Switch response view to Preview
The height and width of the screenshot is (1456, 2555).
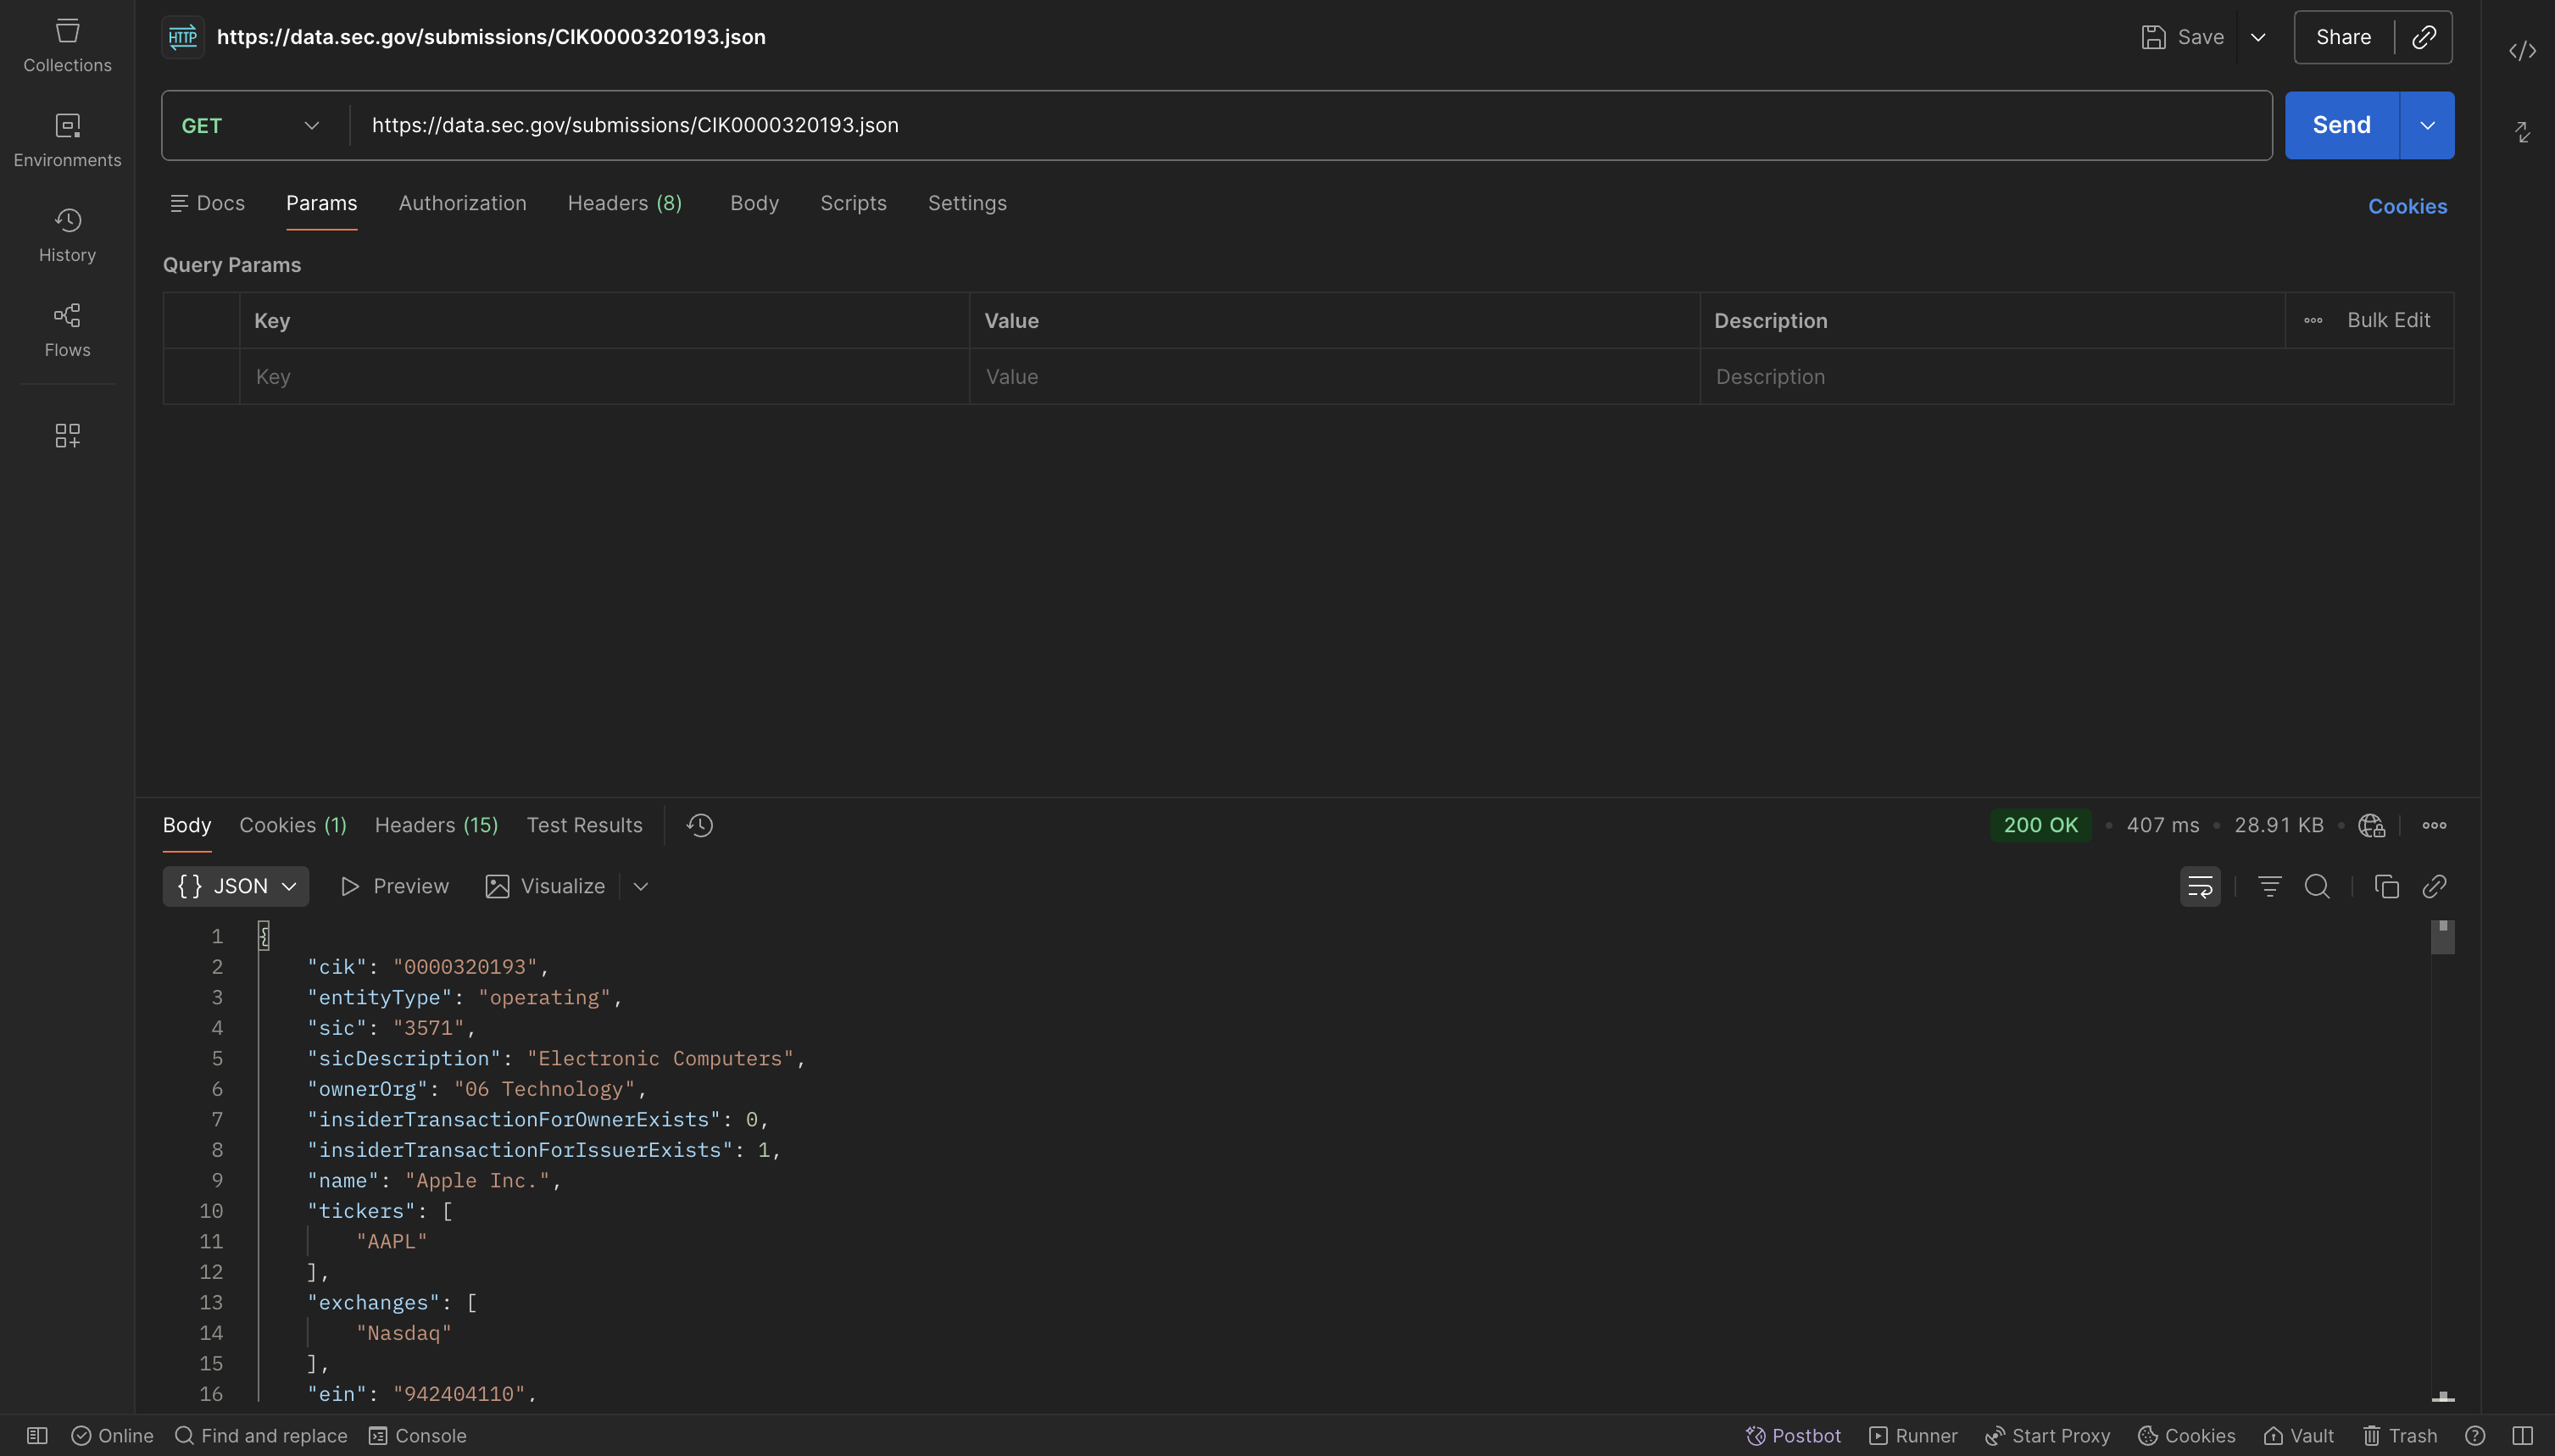click(x=395, y=886)
